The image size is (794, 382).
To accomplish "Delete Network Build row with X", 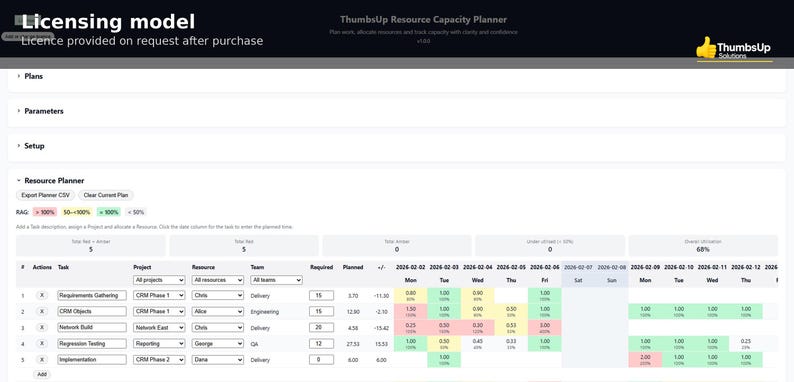I will pos(42,327).
